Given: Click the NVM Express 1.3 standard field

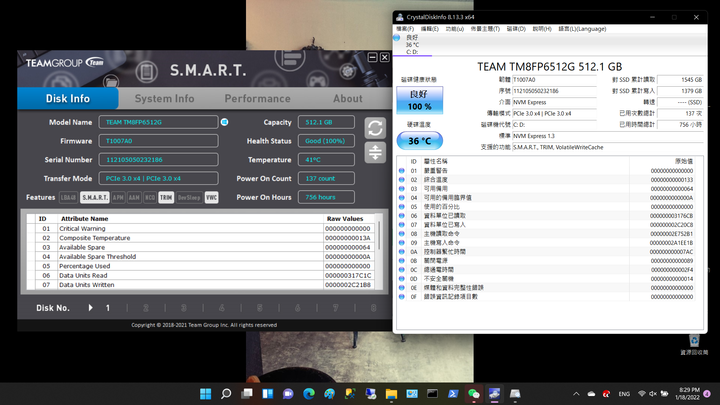Looking at the screenshot, I should tap(607, 136).
